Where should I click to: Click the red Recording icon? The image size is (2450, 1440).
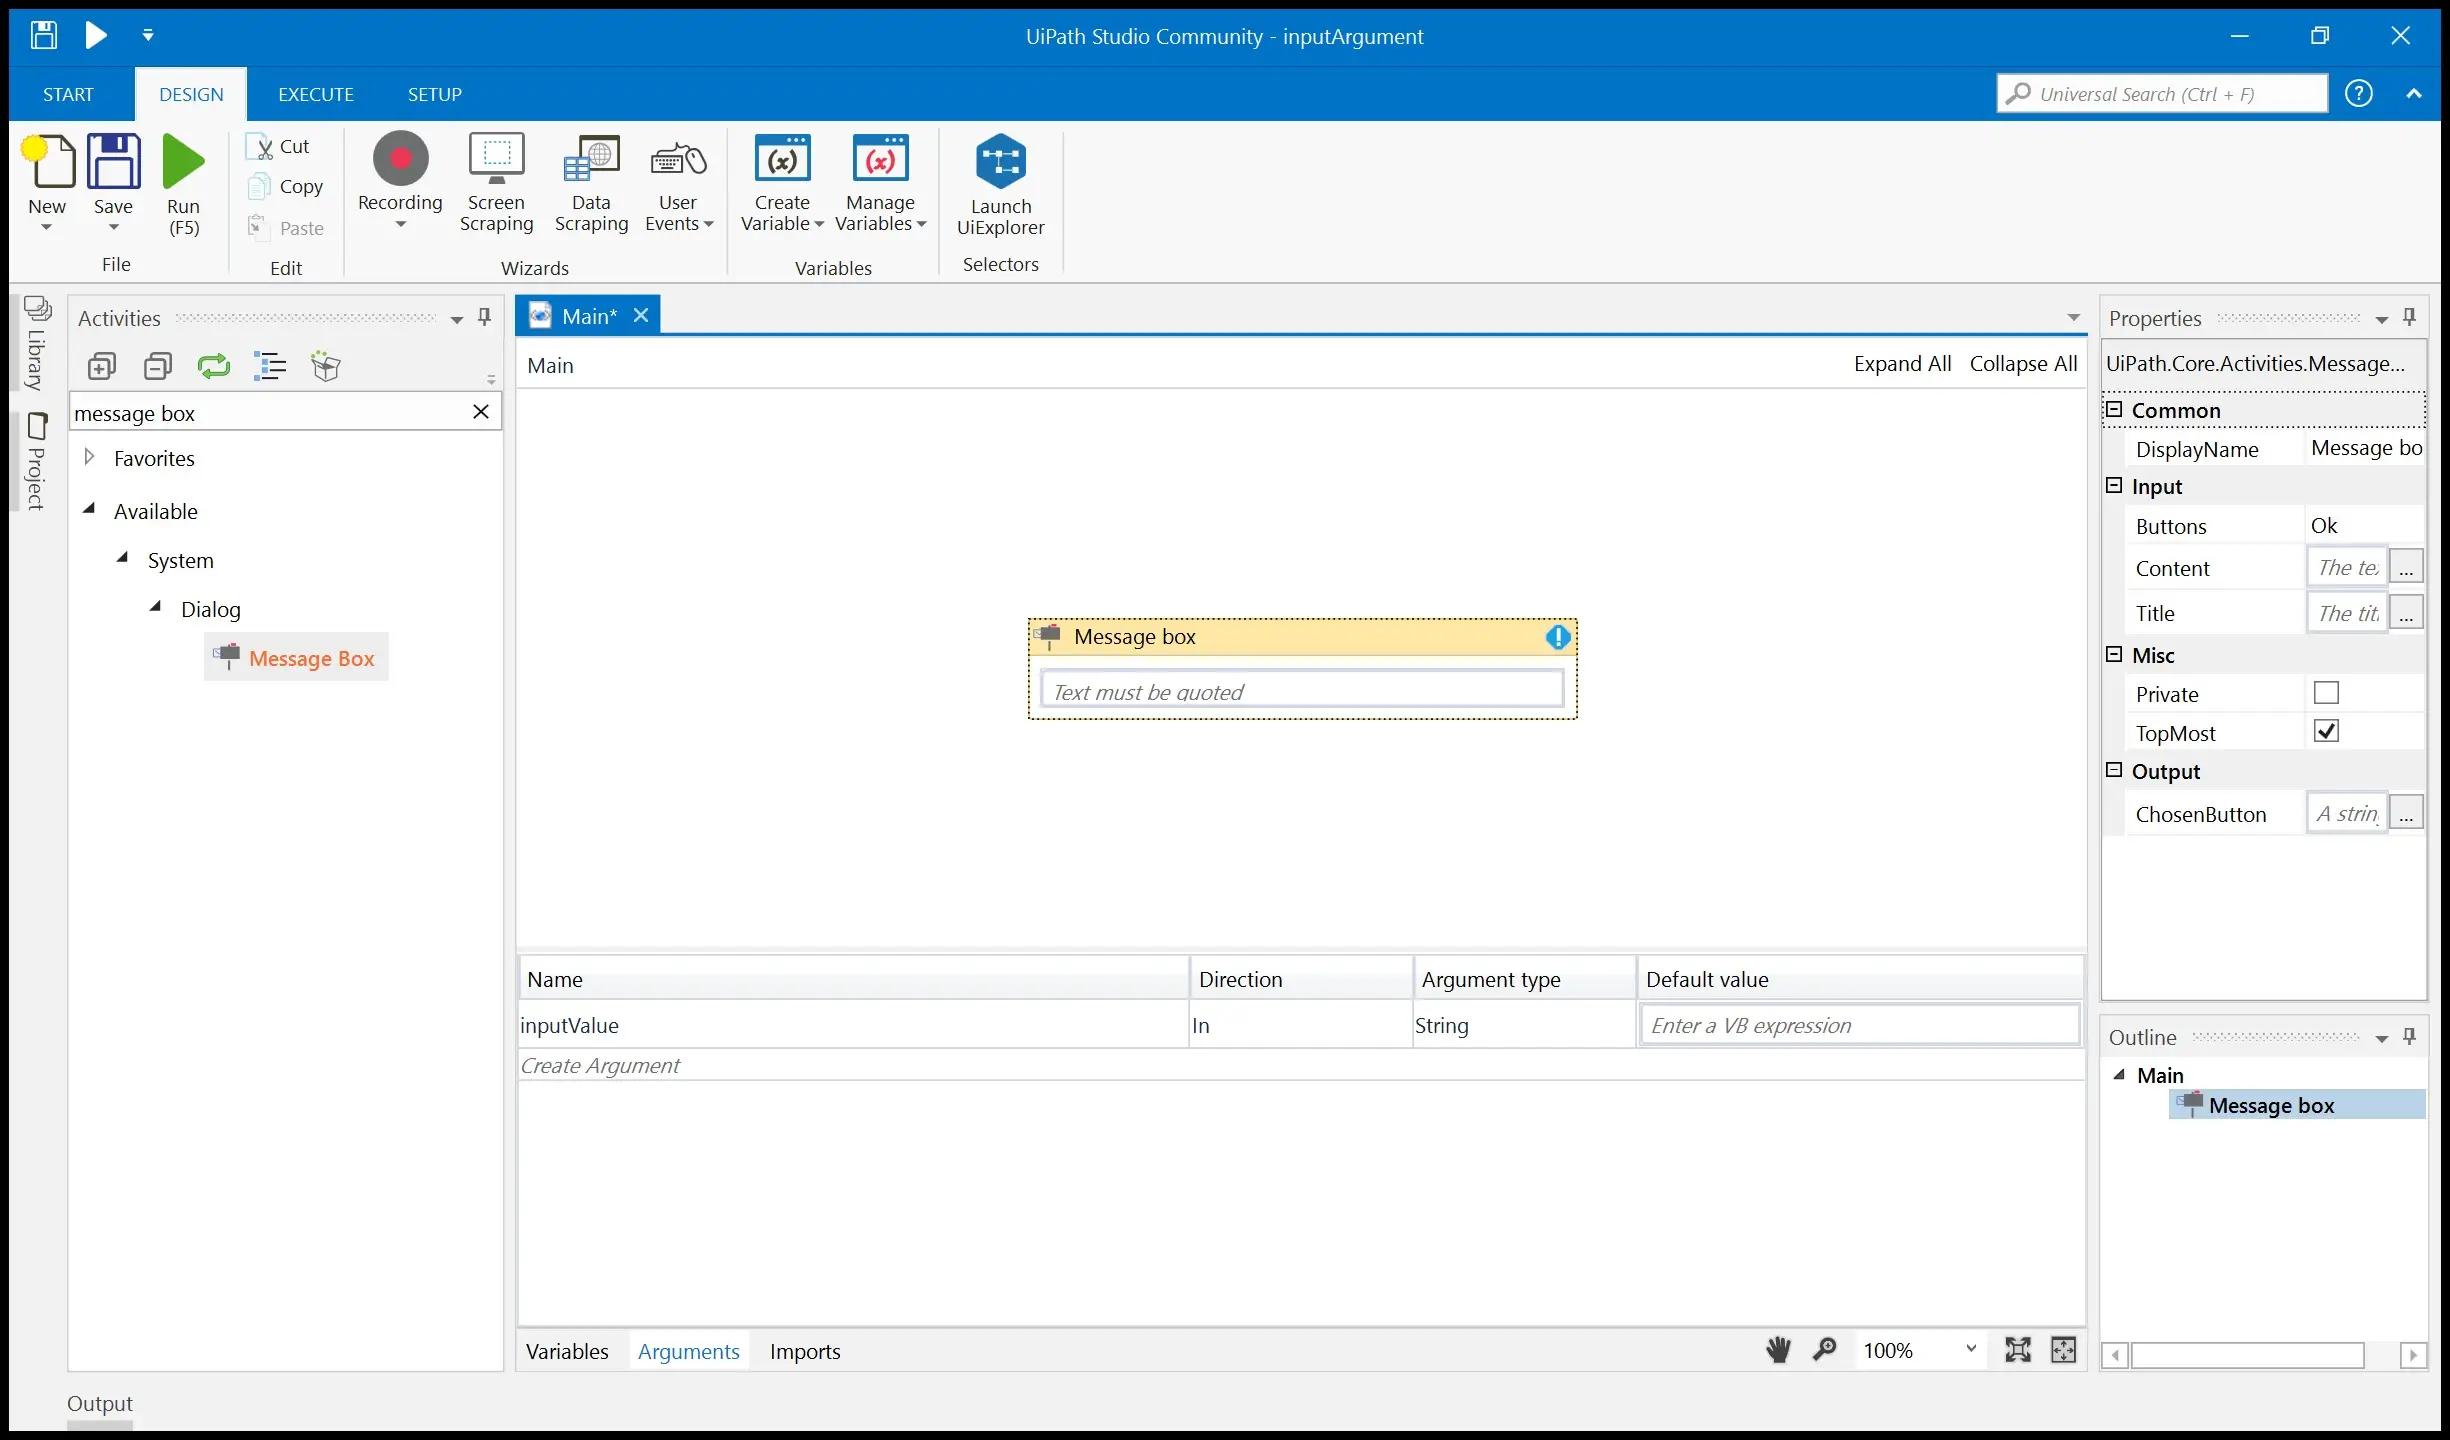pyautogui.click(x=401, y=159)
